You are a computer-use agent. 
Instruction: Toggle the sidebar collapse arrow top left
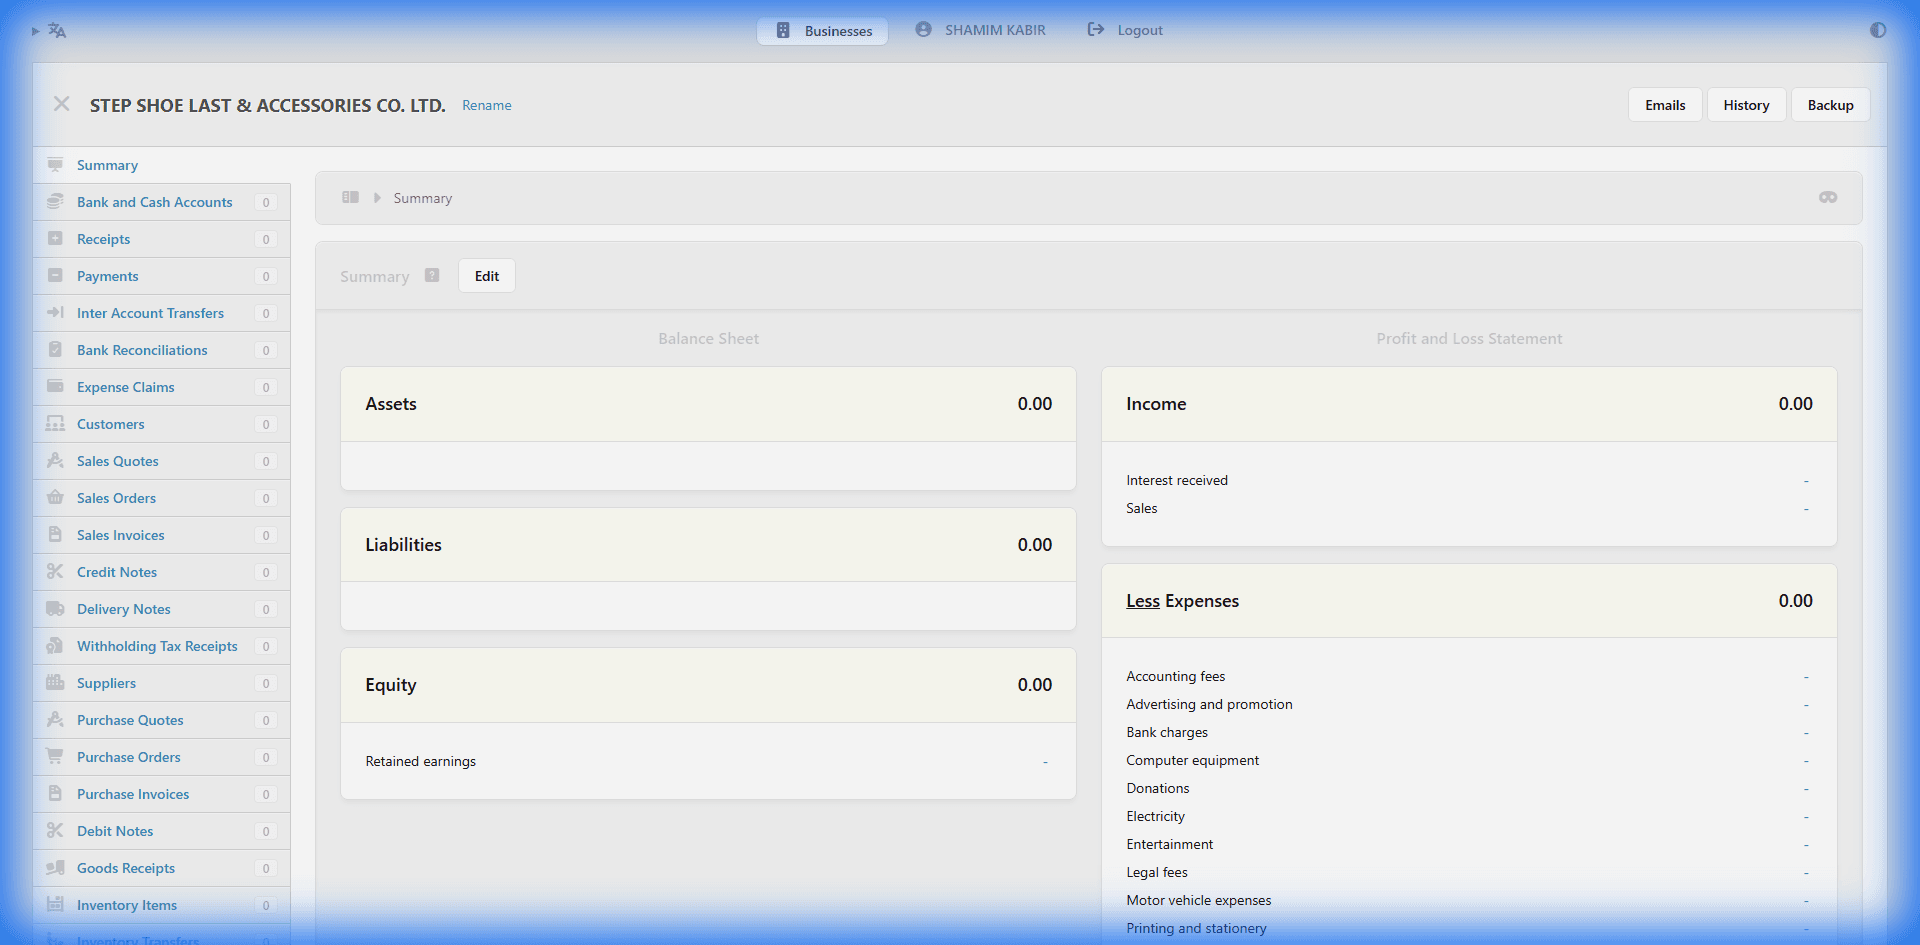point(33,30)
